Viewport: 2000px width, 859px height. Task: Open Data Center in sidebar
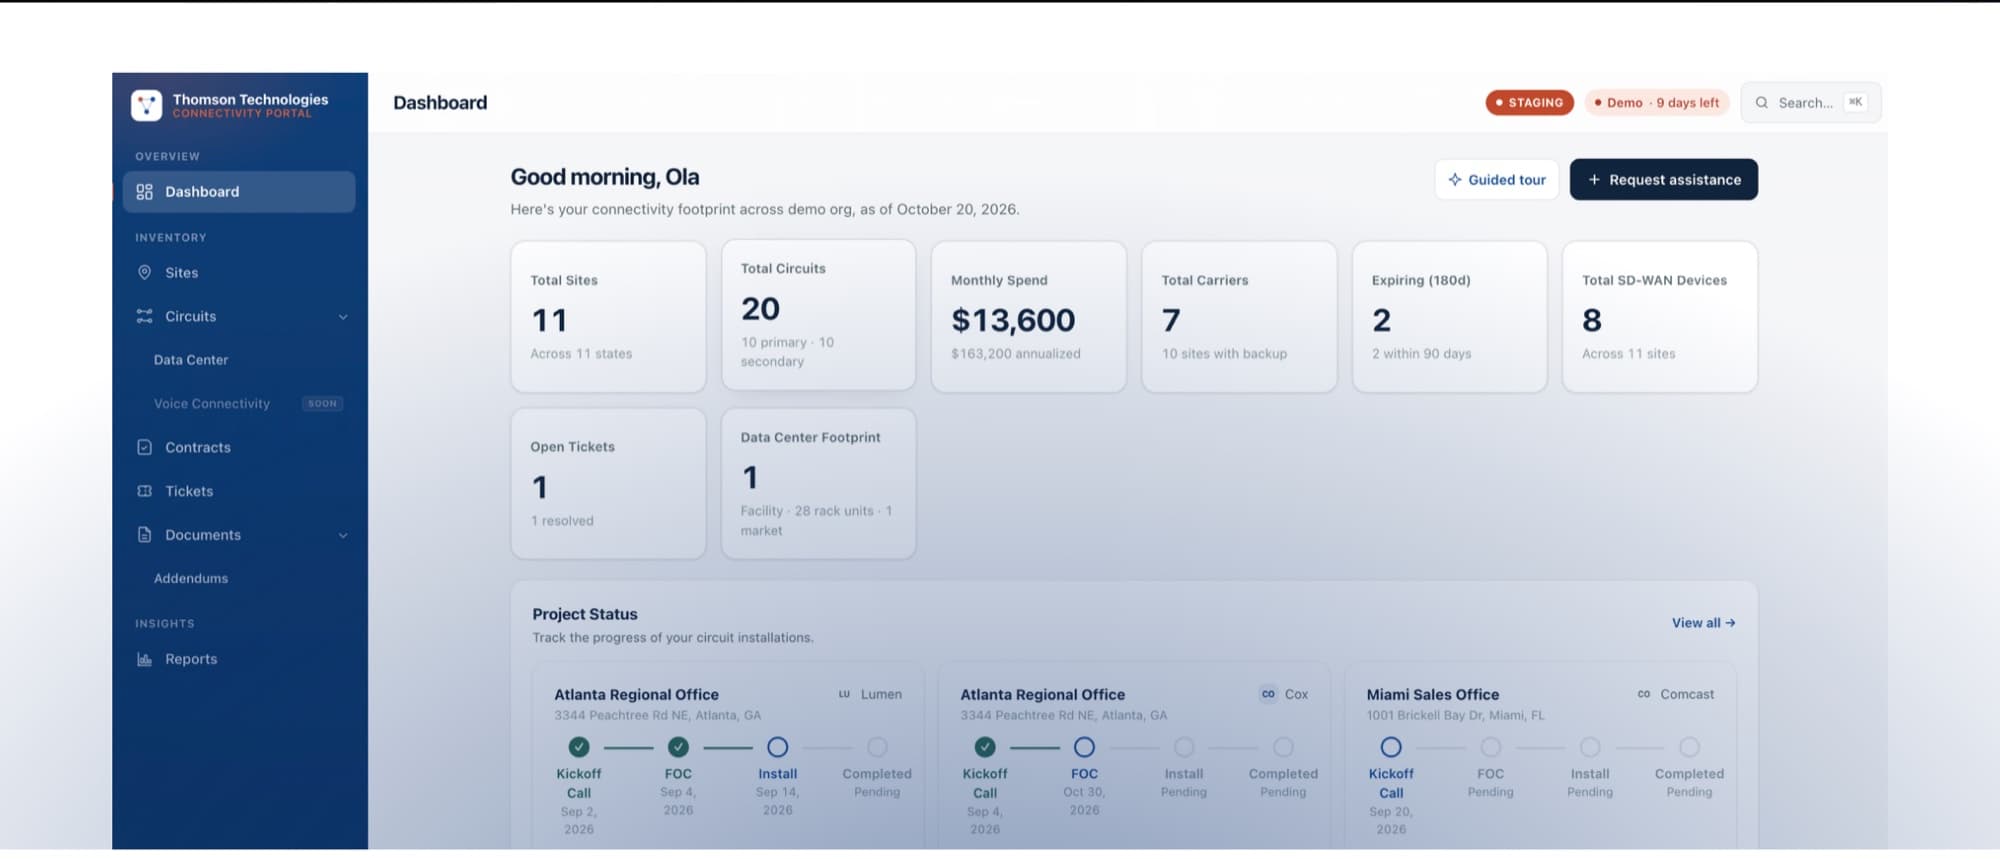point(191,360)
